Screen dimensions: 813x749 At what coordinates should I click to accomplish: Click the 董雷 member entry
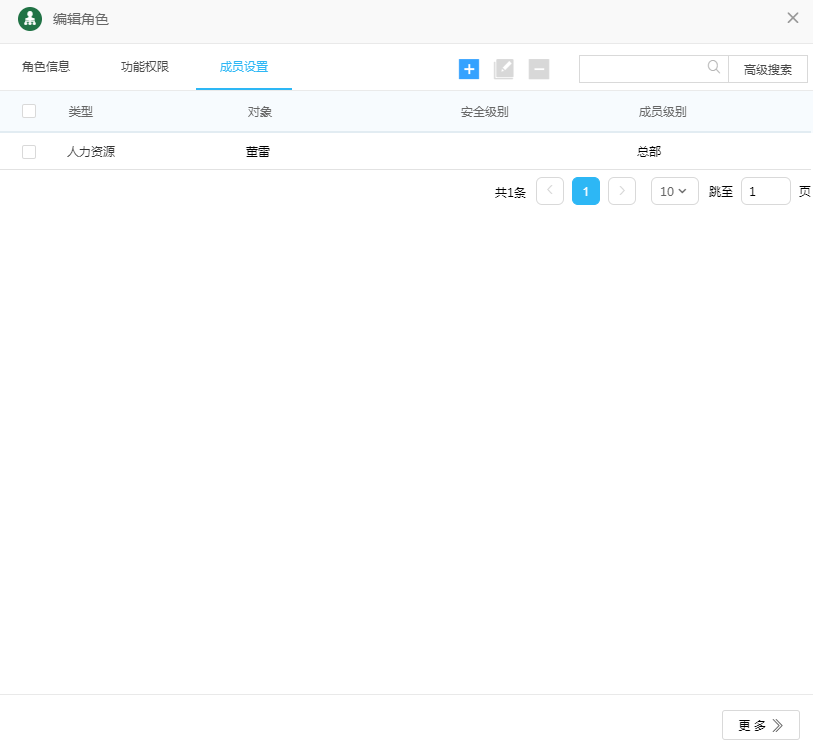(x=258, y=152)
